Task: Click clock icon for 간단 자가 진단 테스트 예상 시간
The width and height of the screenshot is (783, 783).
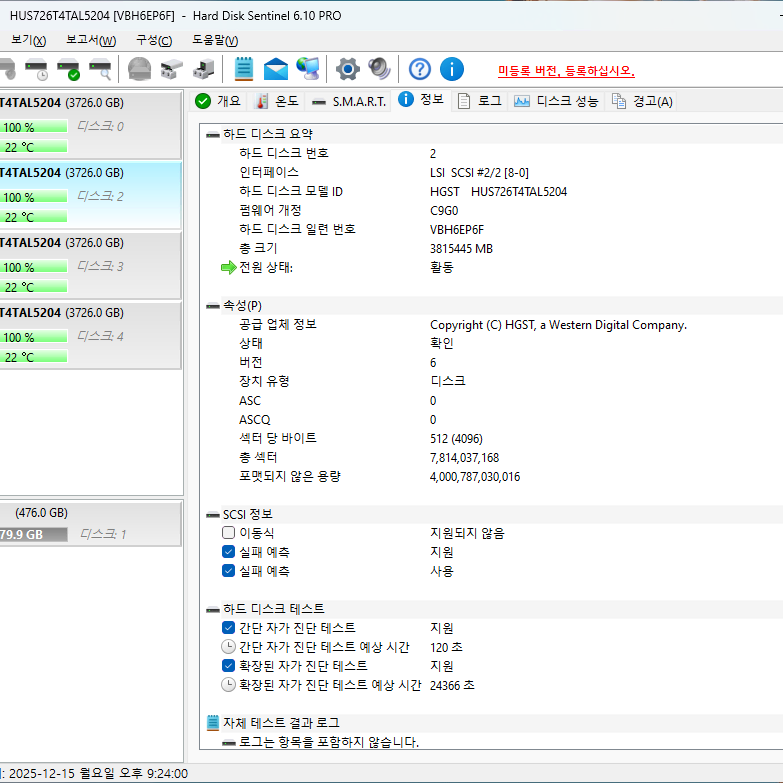Action: (x=228, y=647)
